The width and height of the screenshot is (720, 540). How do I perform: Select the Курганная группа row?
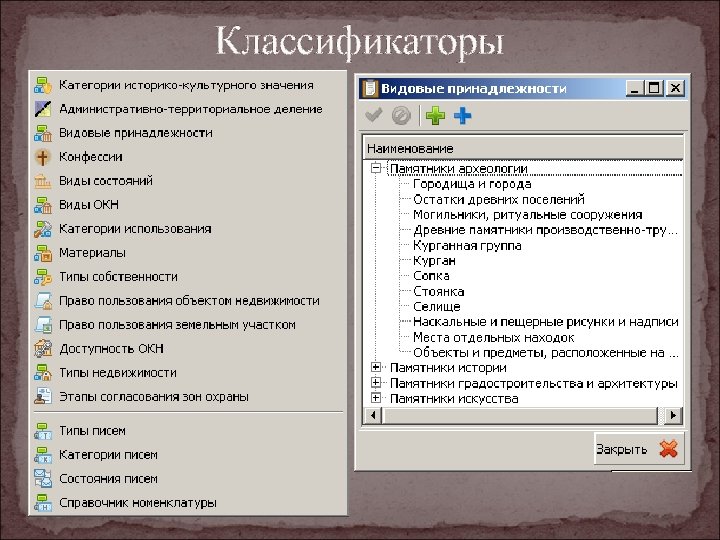point(467,245)
